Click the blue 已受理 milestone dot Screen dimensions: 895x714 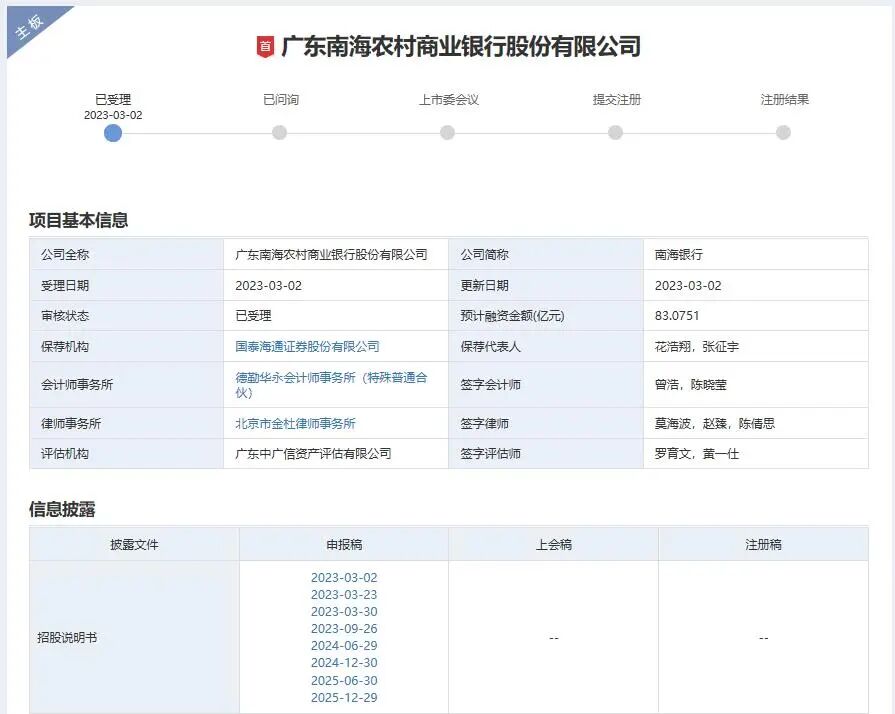coord(113,132)
